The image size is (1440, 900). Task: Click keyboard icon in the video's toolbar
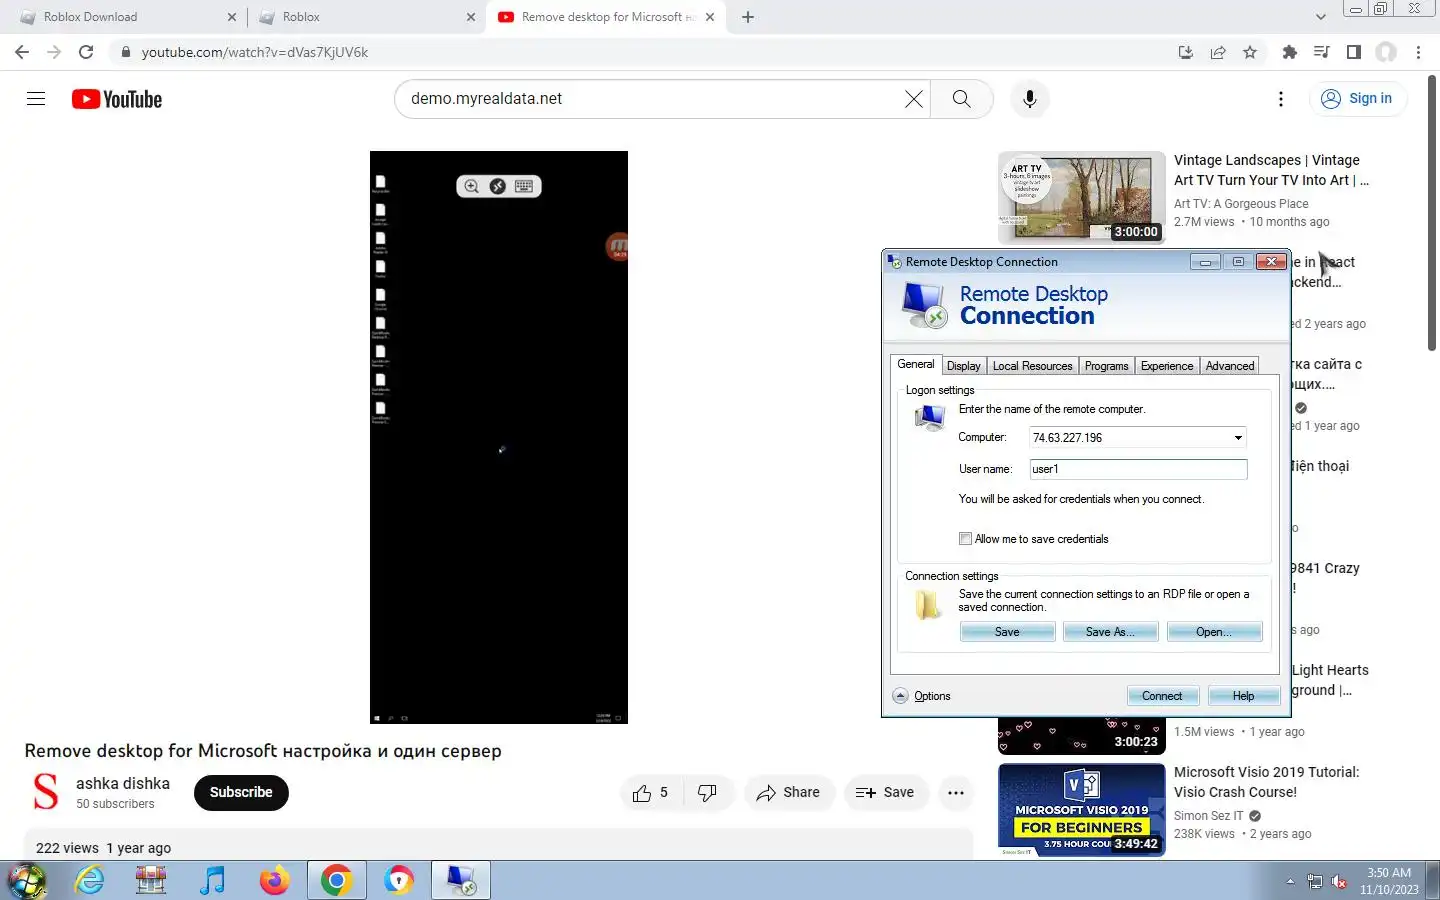tap(524, 186)
